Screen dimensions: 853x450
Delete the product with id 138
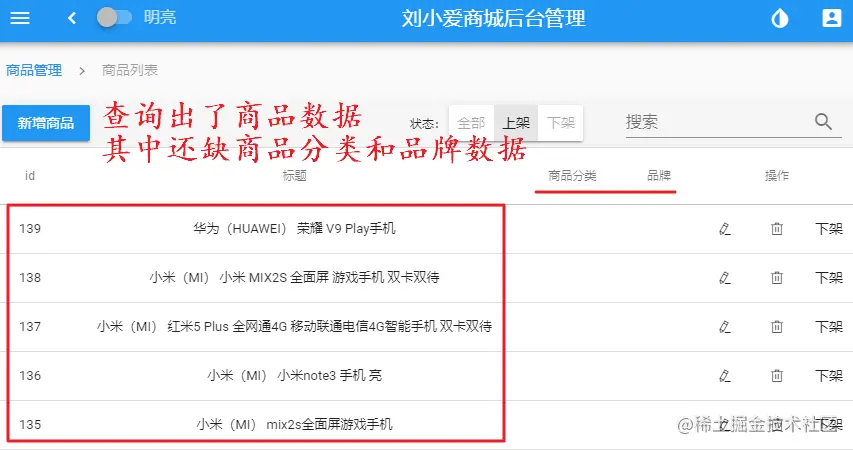pos(777,278)
